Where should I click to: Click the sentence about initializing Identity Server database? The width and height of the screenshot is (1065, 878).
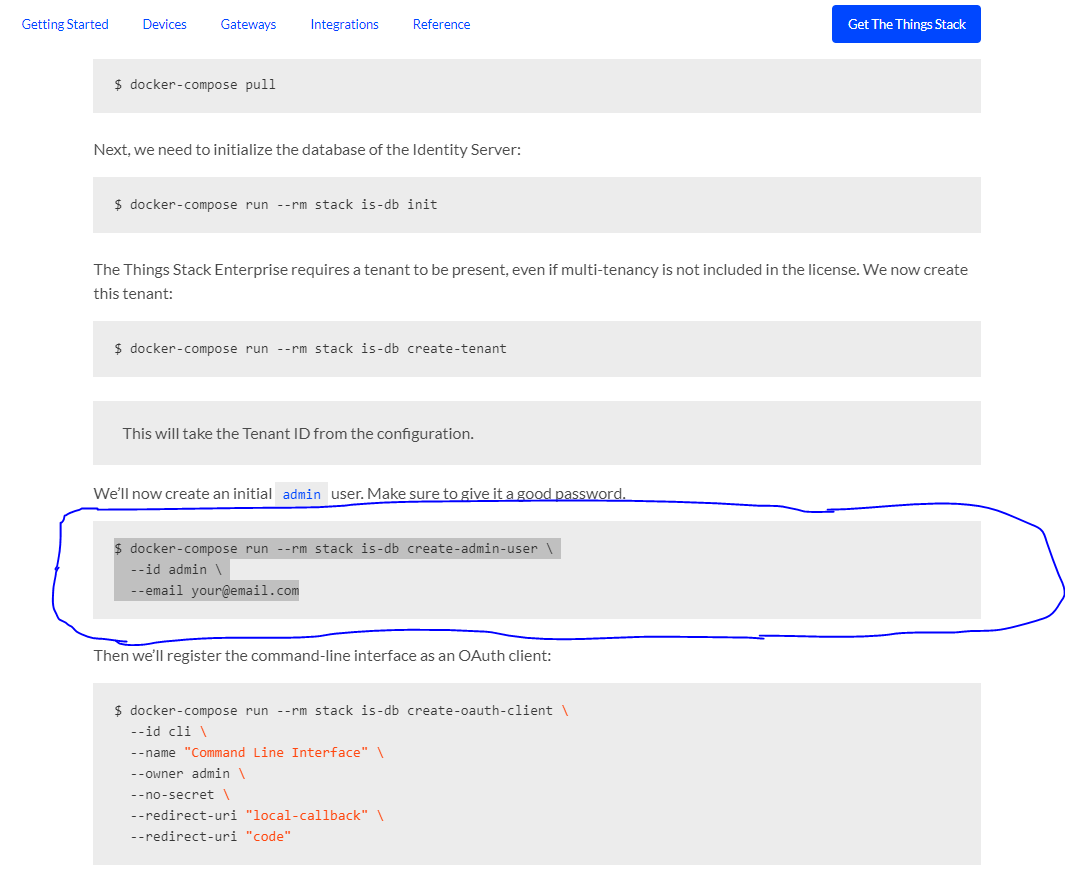pyautogui.click(x=307, y=150)
